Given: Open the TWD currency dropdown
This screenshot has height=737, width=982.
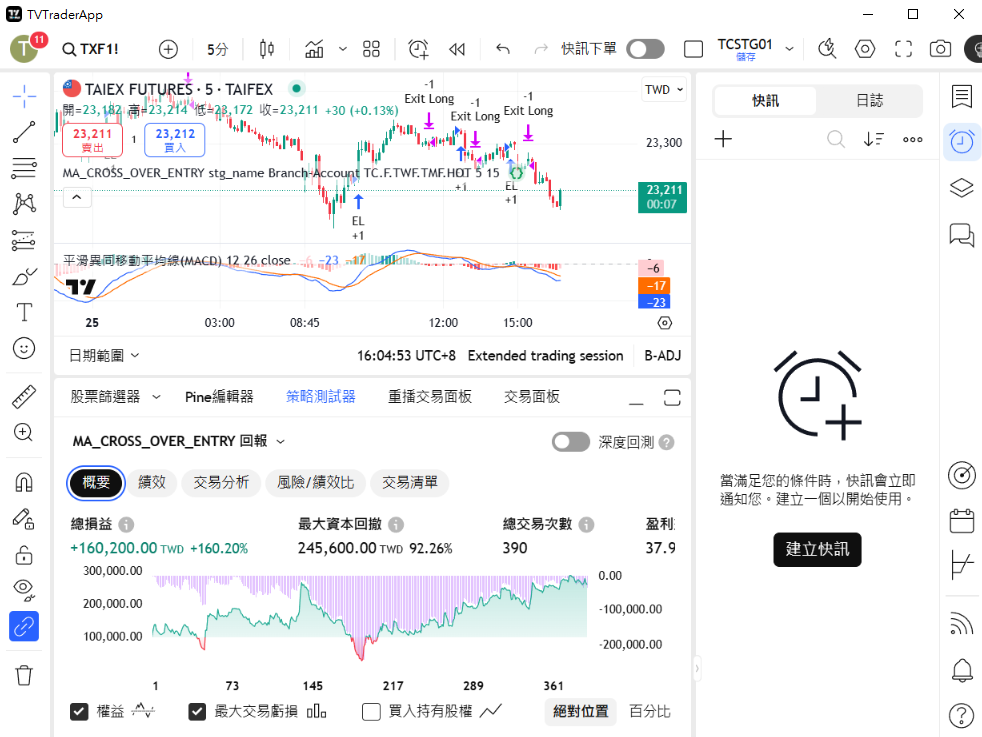Looking at the screenshot, I should tap(664, 90).
